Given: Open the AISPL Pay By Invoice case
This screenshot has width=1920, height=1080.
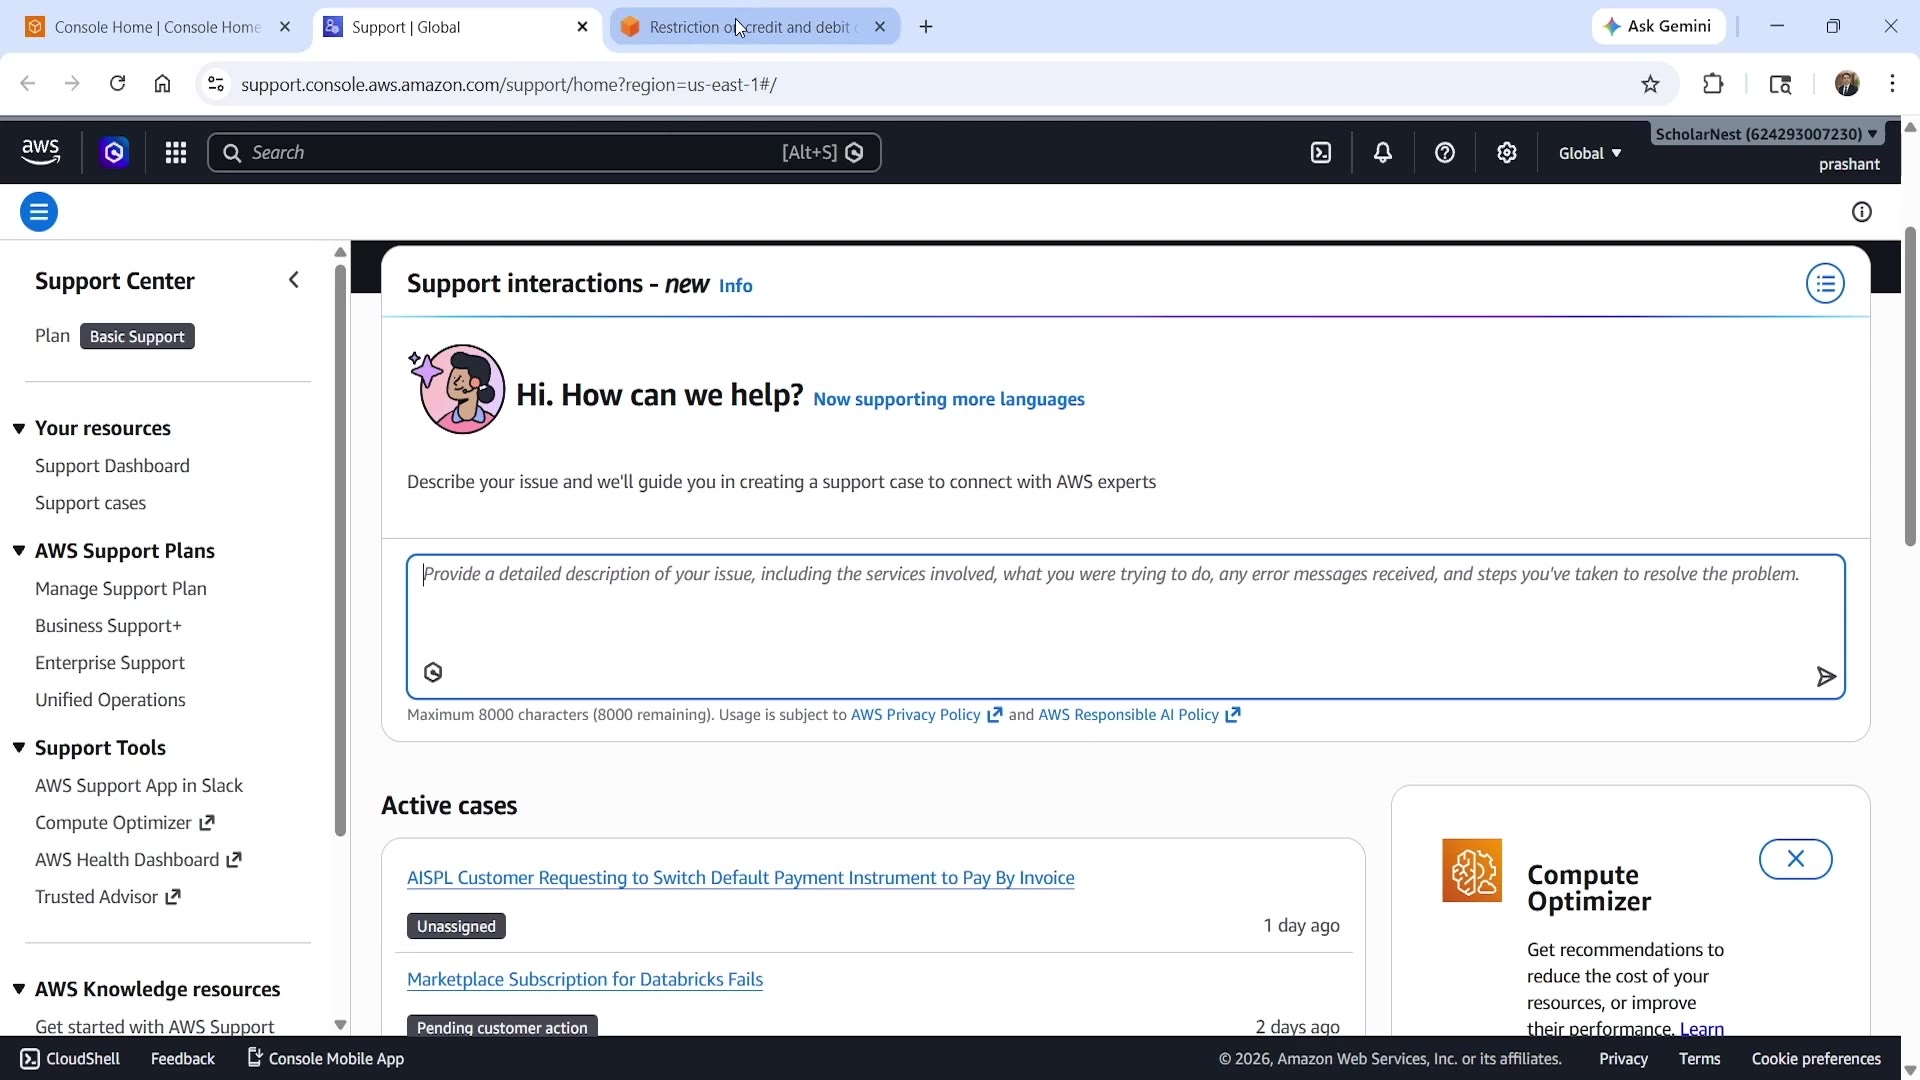Looking at the screenshot, I should coord(740,878).
